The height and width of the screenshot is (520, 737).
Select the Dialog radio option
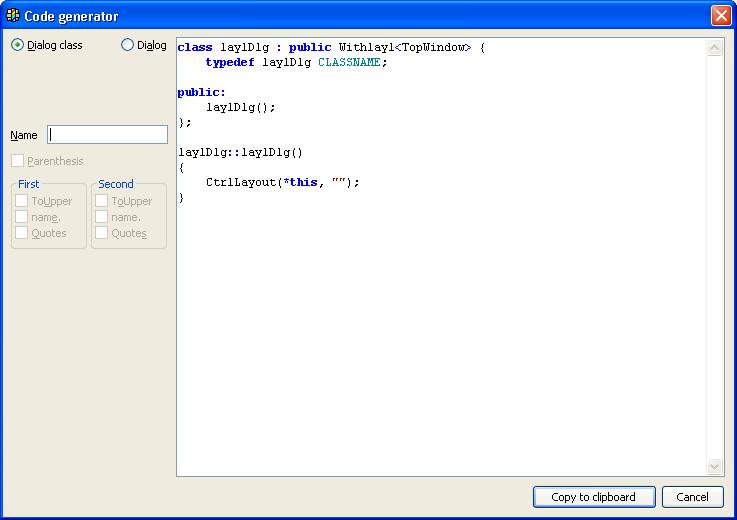pos(127,45)
